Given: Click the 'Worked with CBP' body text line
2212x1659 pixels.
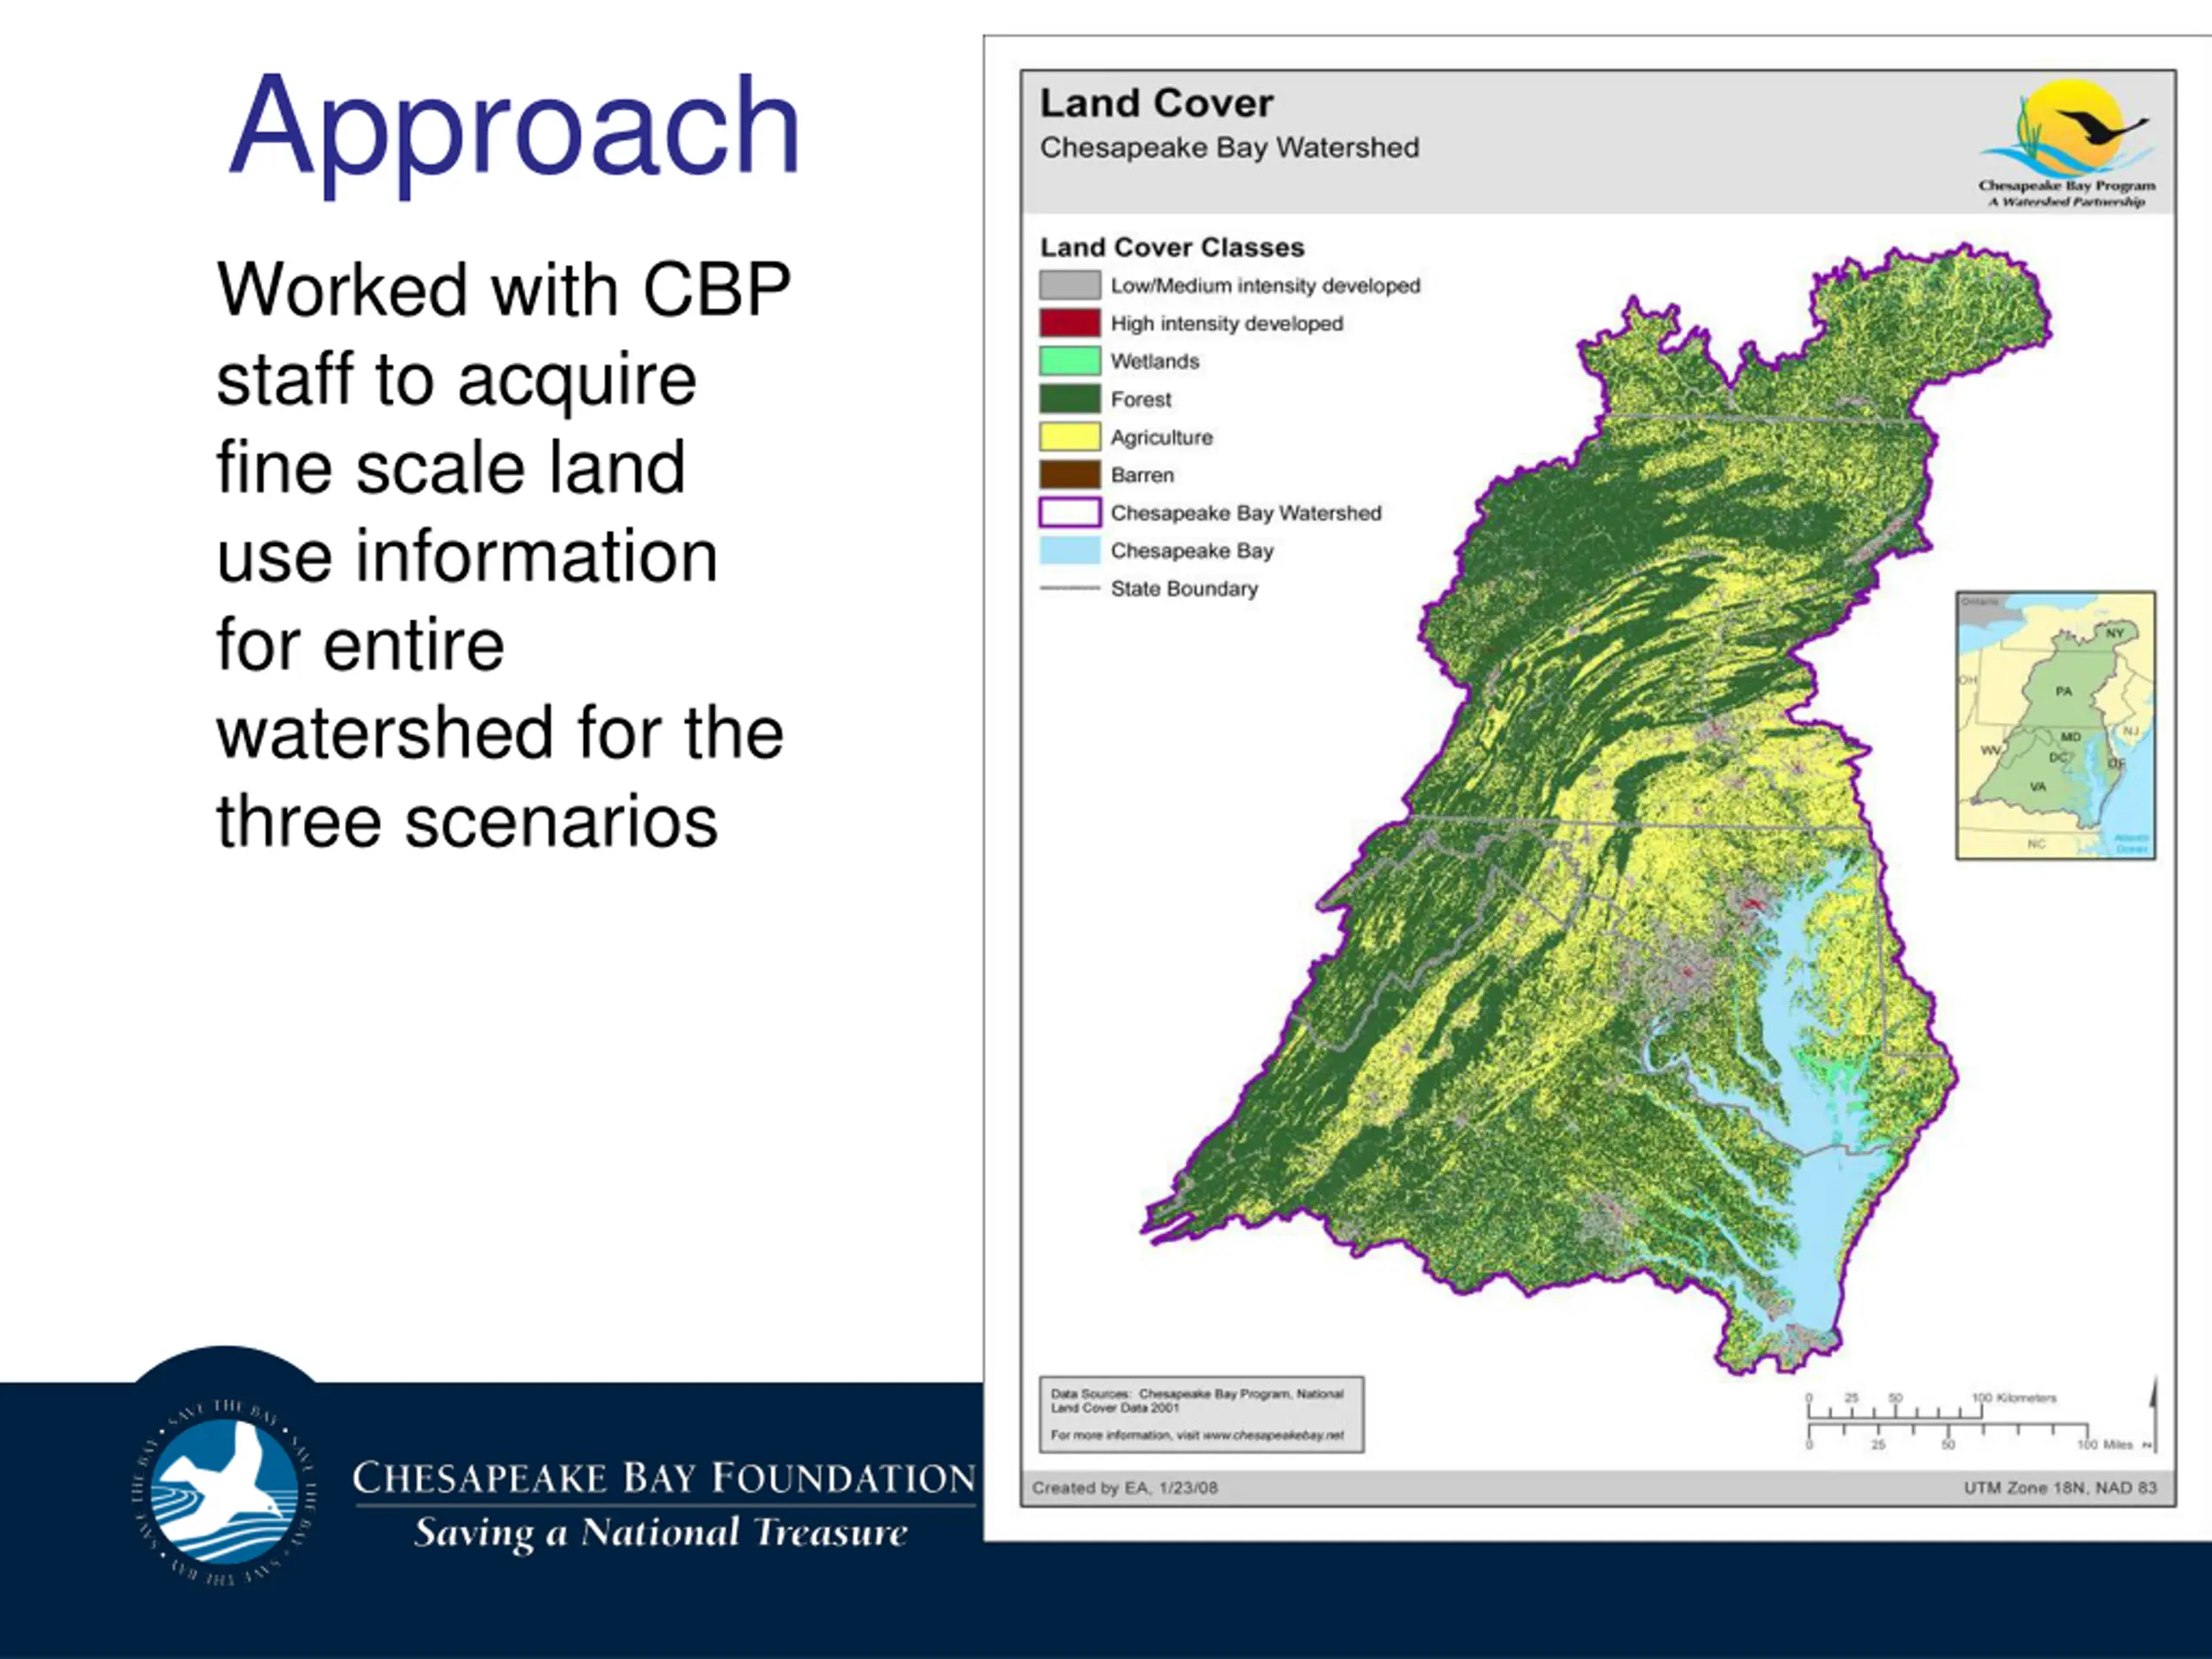Looking at the screenshot, I should point(504,290).
